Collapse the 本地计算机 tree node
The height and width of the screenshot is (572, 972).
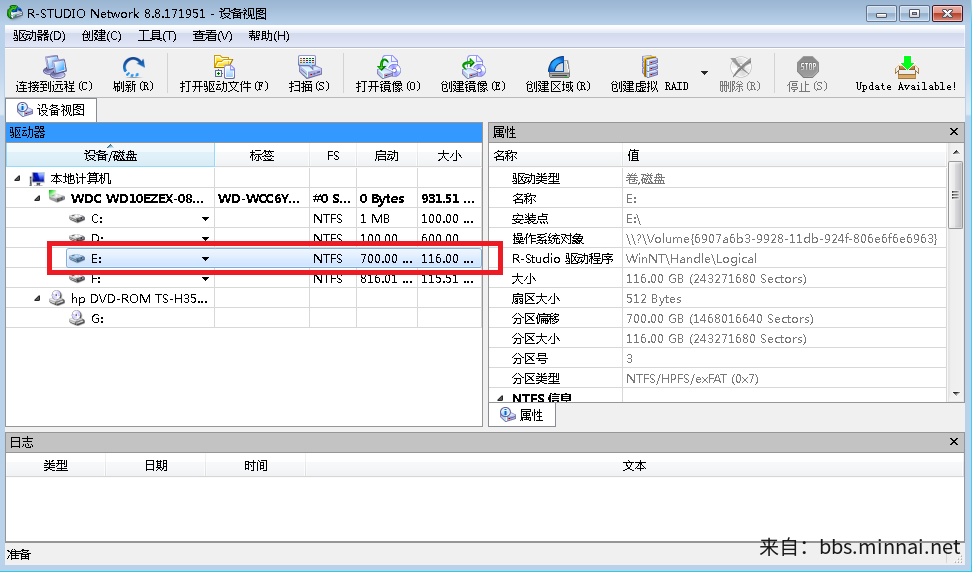pyautogui.click(x=18, y=179)
